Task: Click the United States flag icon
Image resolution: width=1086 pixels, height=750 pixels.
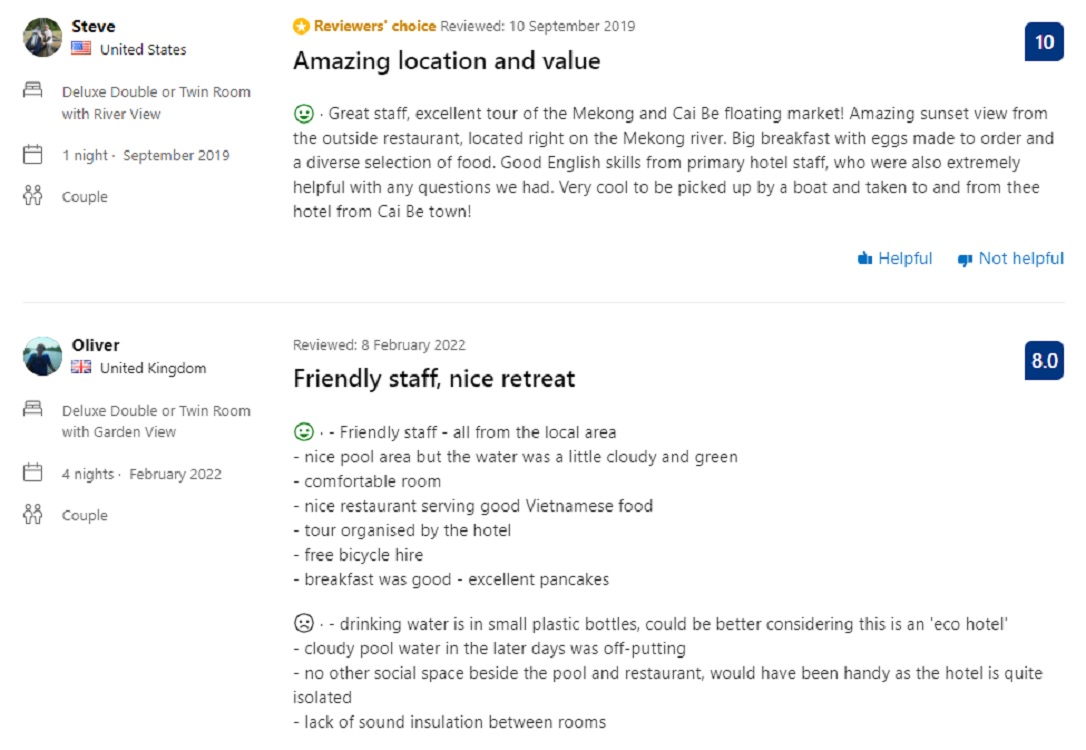Action: point(81,49)
